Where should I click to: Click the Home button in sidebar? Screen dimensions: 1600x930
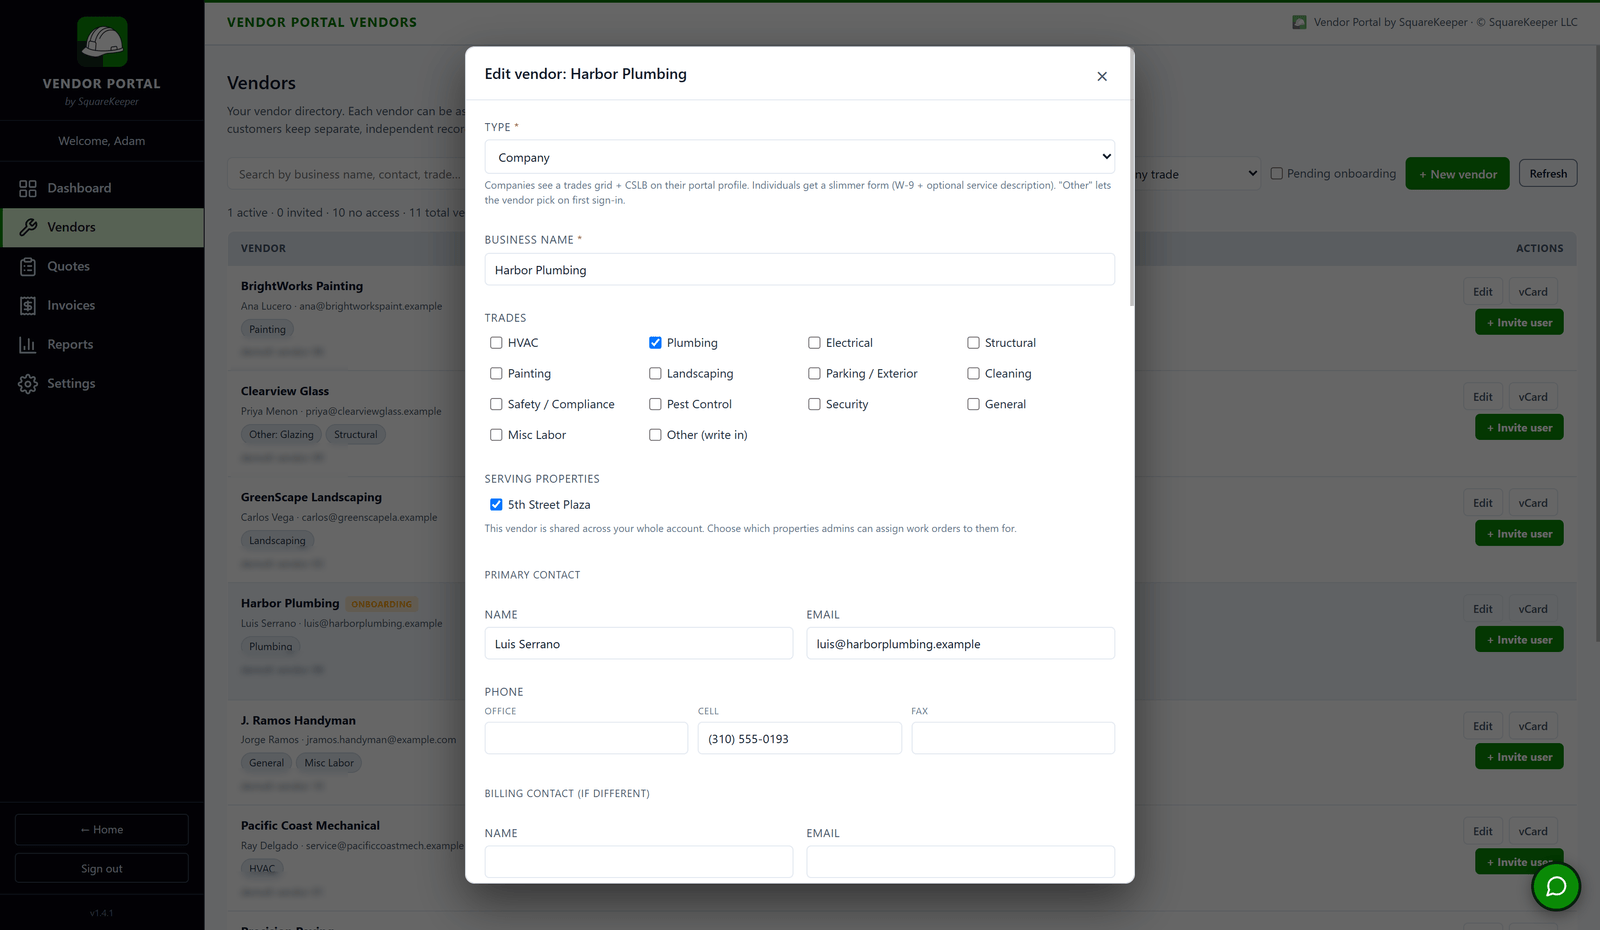[x=102, y=829]
